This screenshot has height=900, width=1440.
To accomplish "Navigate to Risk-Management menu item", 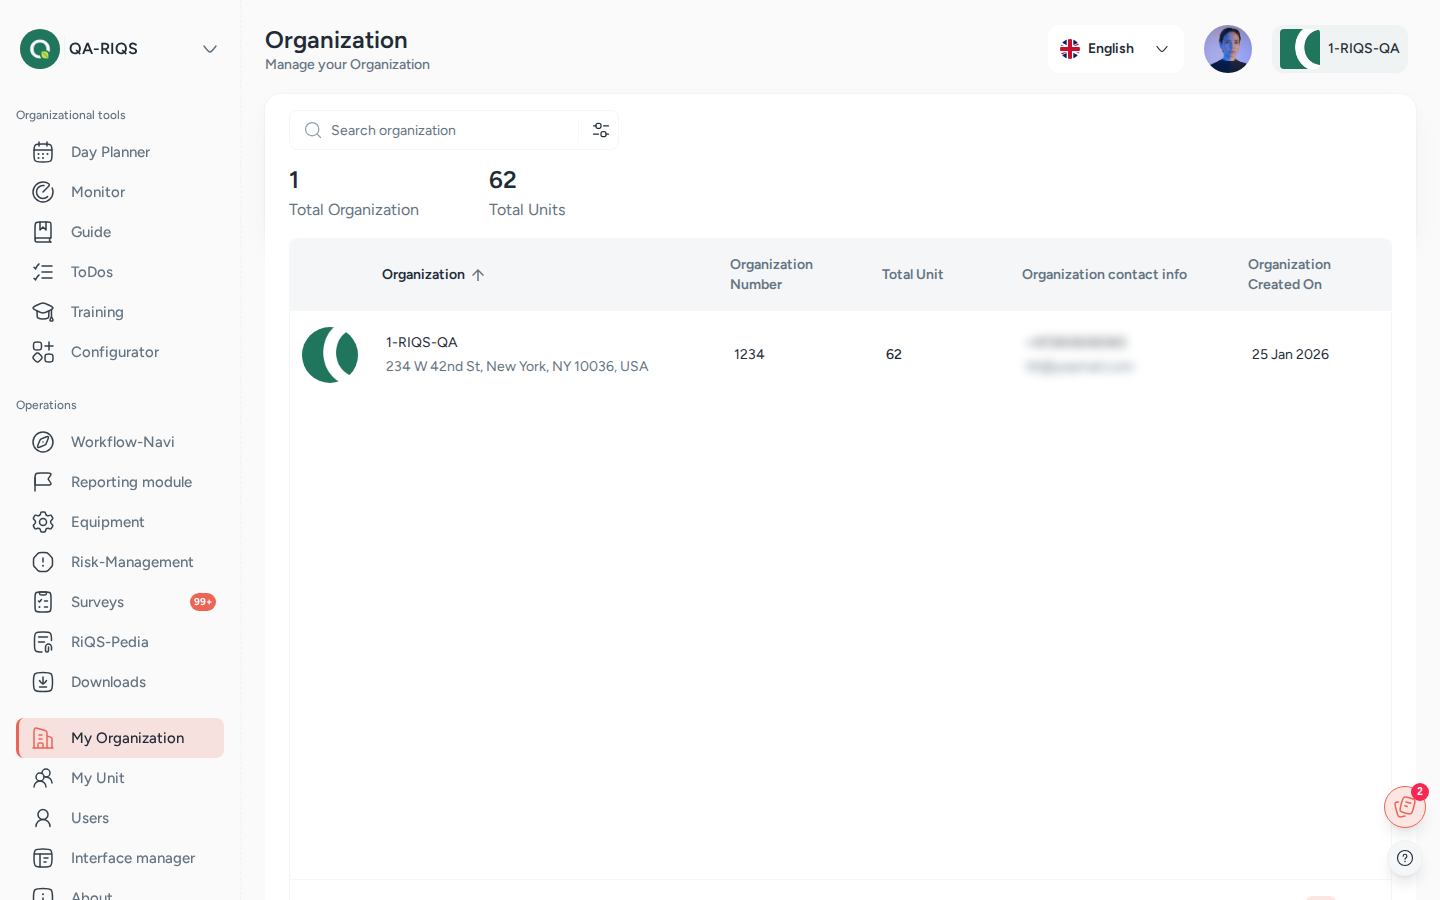I will [x=120, y=562].
